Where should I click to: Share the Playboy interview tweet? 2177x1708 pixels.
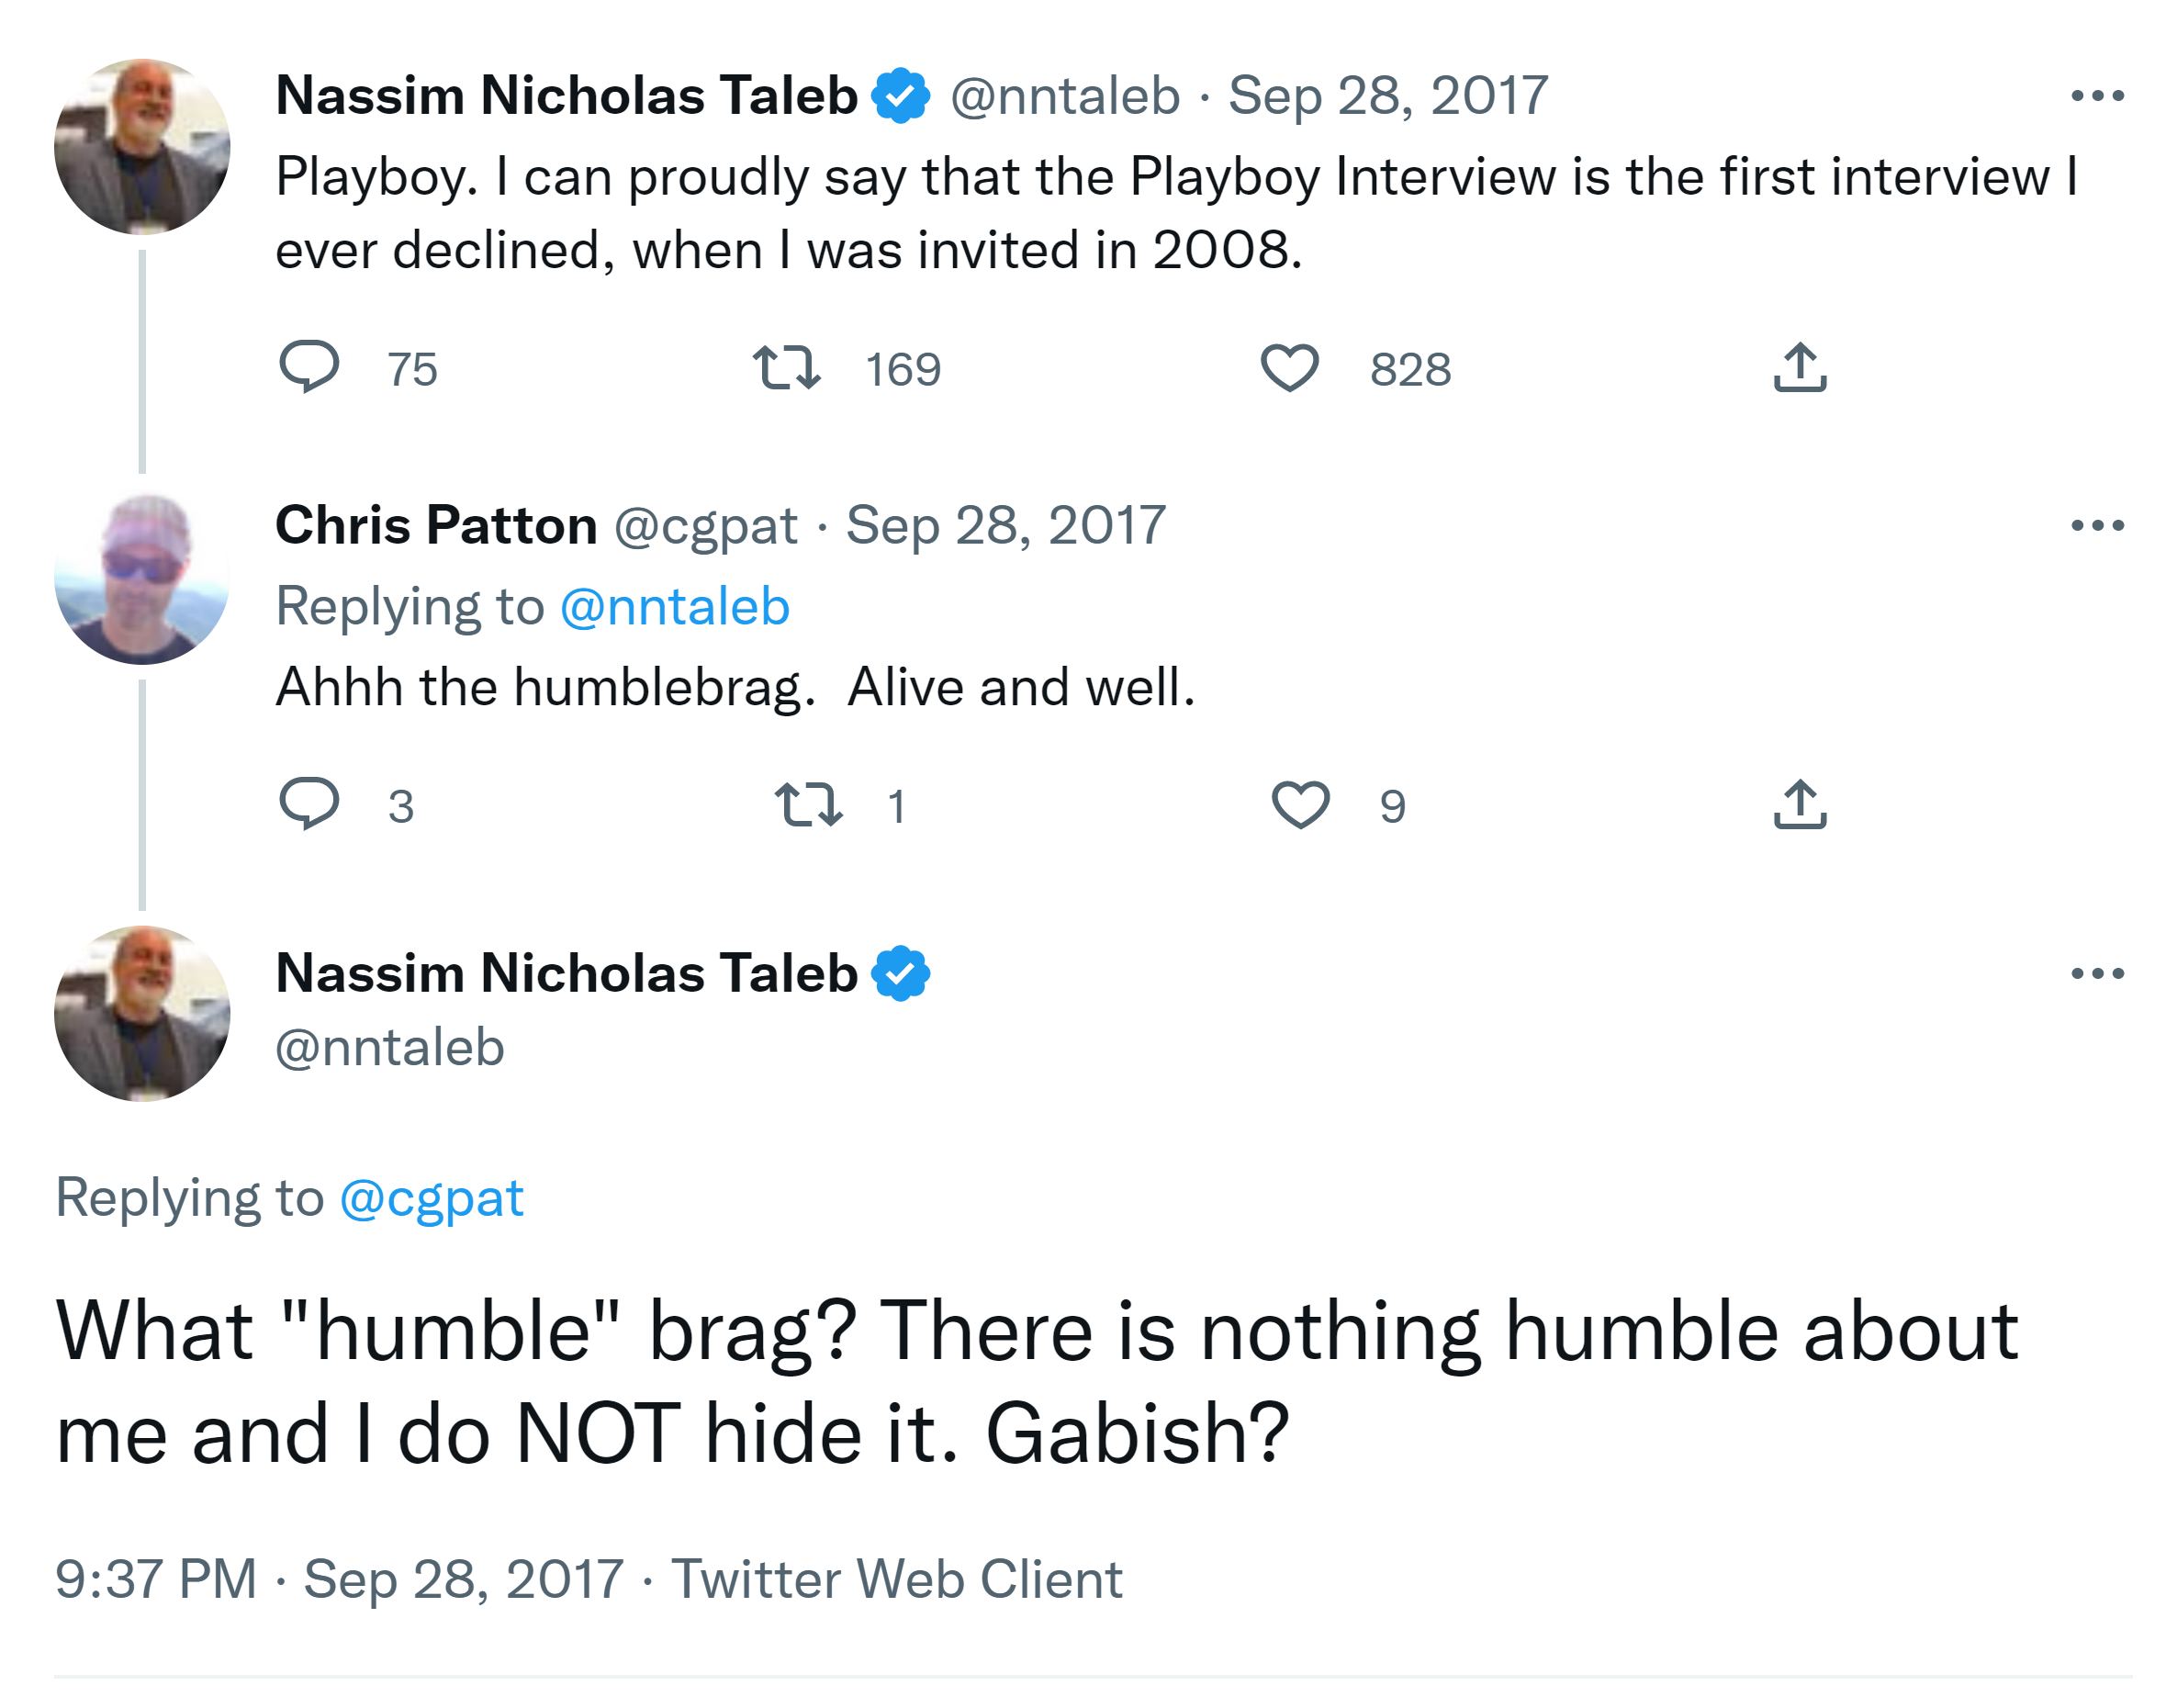tap(1799, 367)
